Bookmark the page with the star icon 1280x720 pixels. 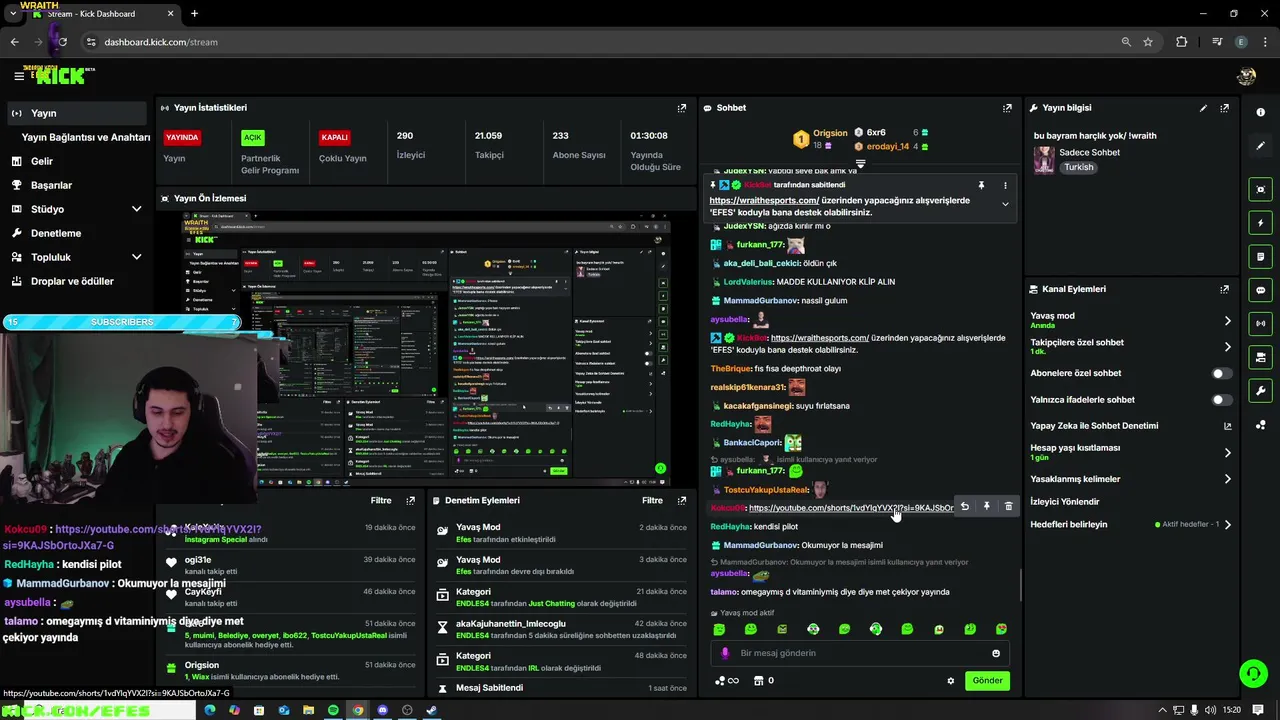(x=1148, y=42)
